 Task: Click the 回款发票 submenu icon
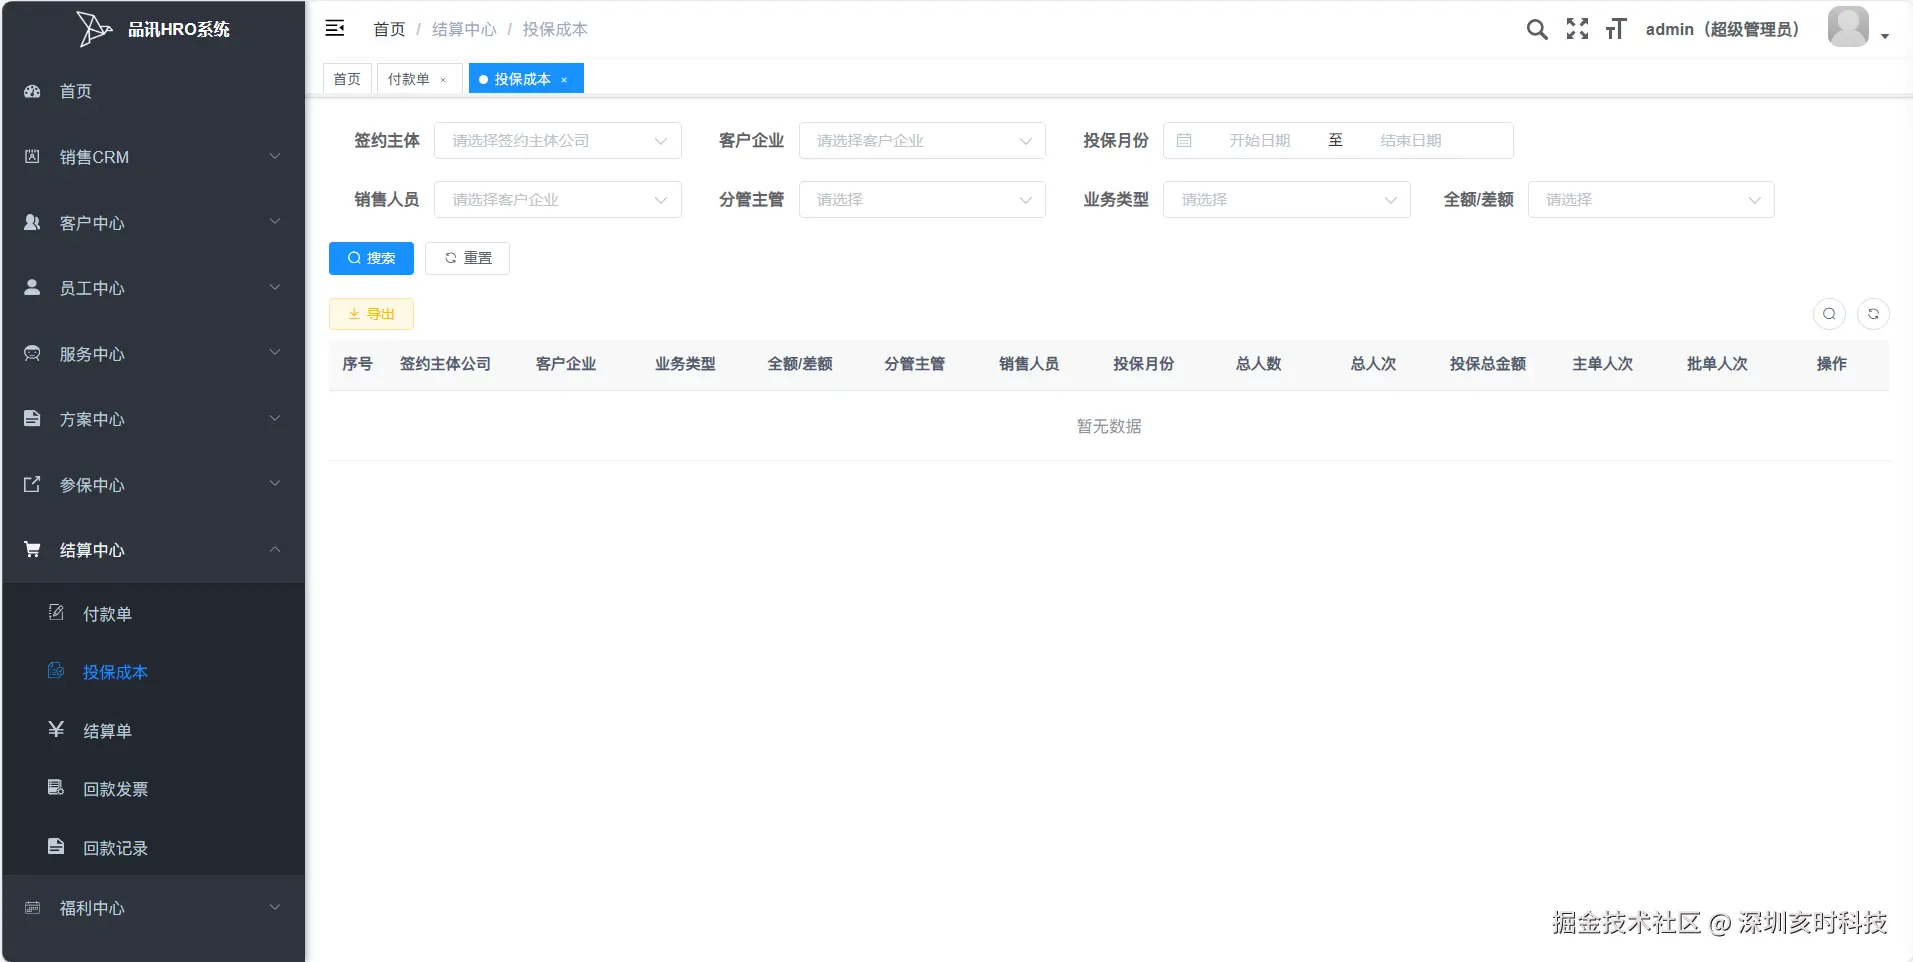coord(56,788)
